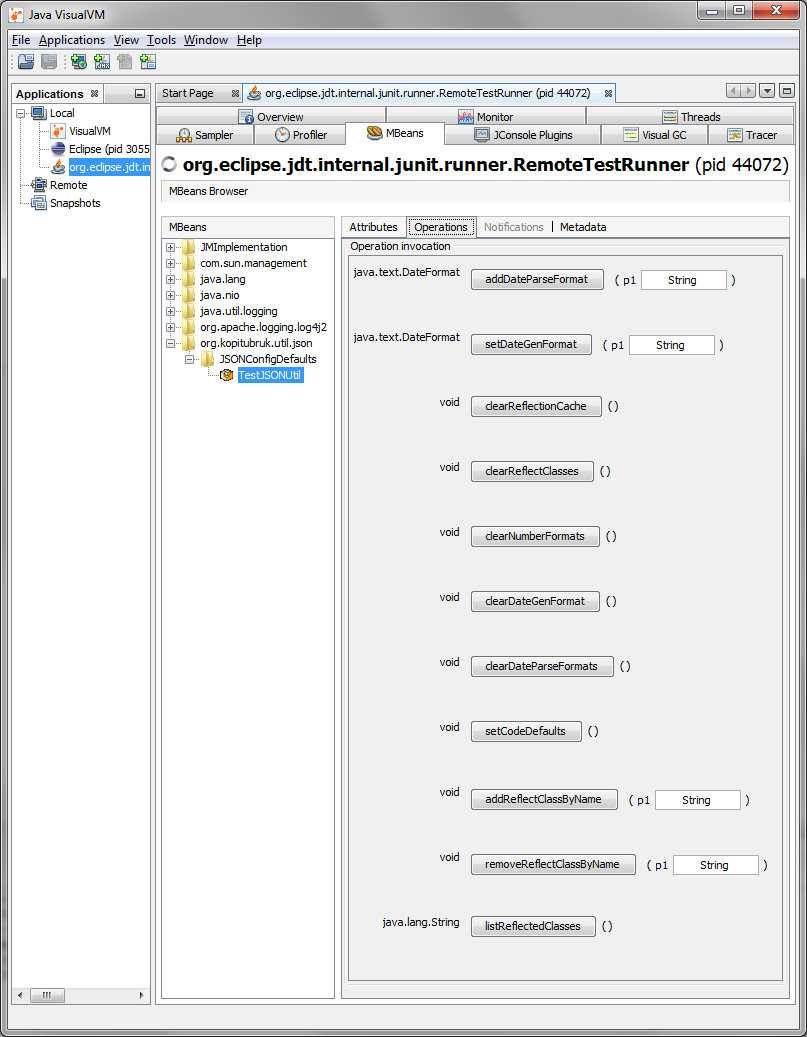Click the Java cup icon beside org.eclipse.jdt.in
807x1037 pixels.
(x=58, y=167)
